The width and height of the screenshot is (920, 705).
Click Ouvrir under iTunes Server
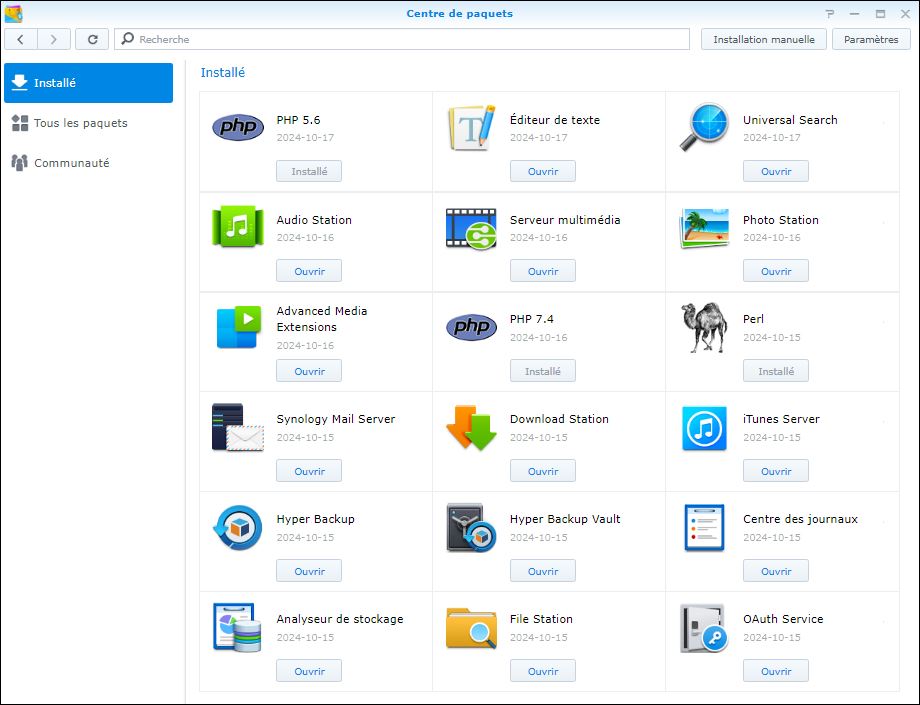click(x=776, y=471)
